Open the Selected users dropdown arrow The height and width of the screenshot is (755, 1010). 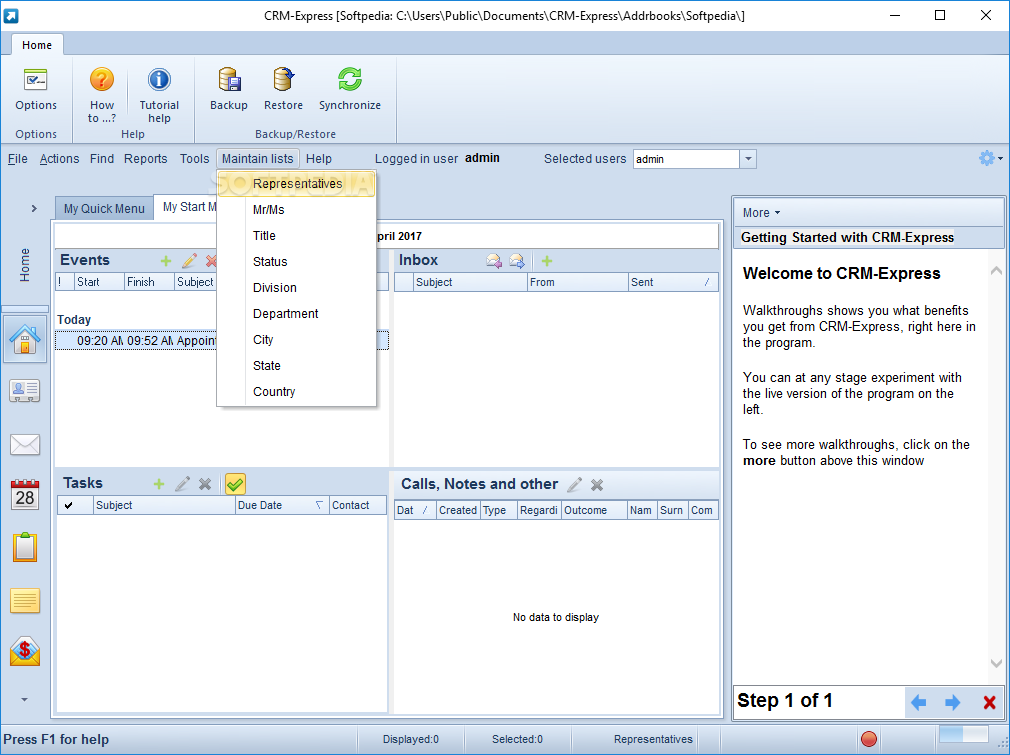click(748, 159)
